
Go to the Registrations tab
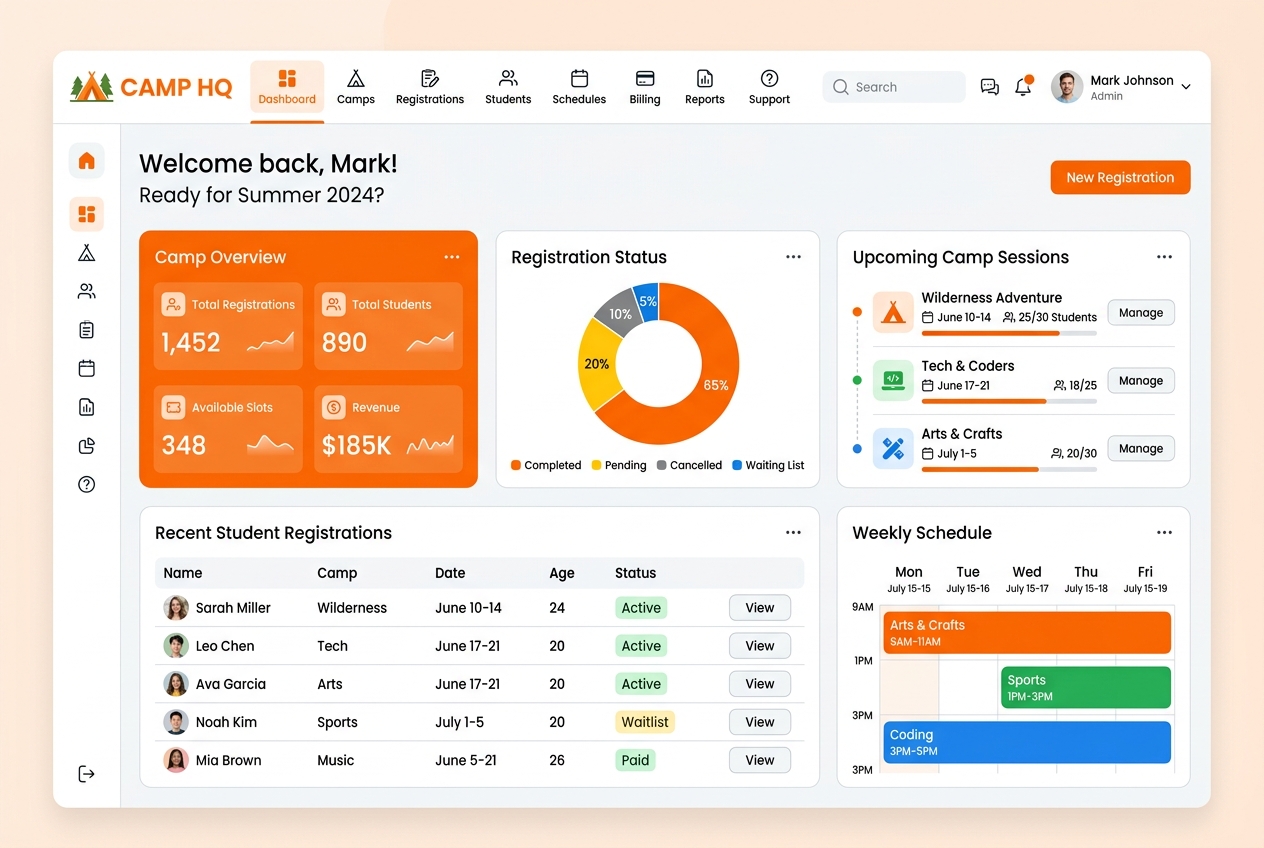(x=430, y=88)
